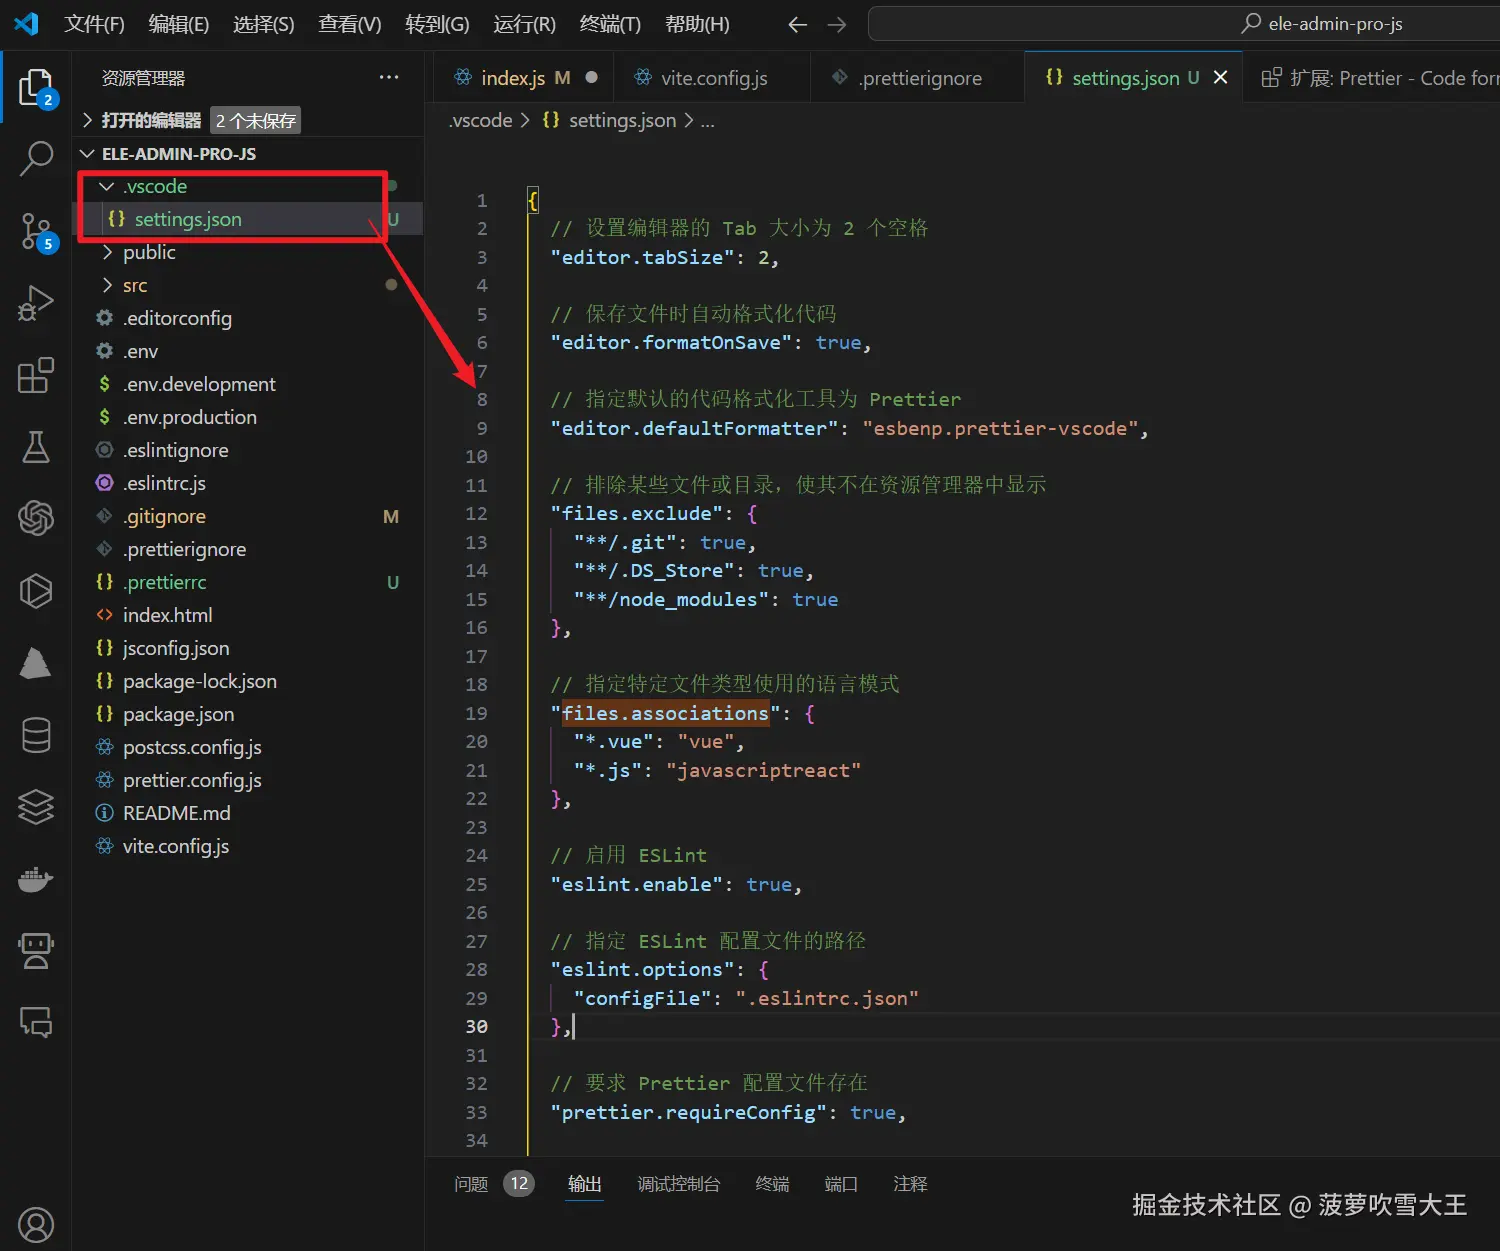Open the Extensions view
Viewport: 1500px width, 1251px height.
click(36, 376)
